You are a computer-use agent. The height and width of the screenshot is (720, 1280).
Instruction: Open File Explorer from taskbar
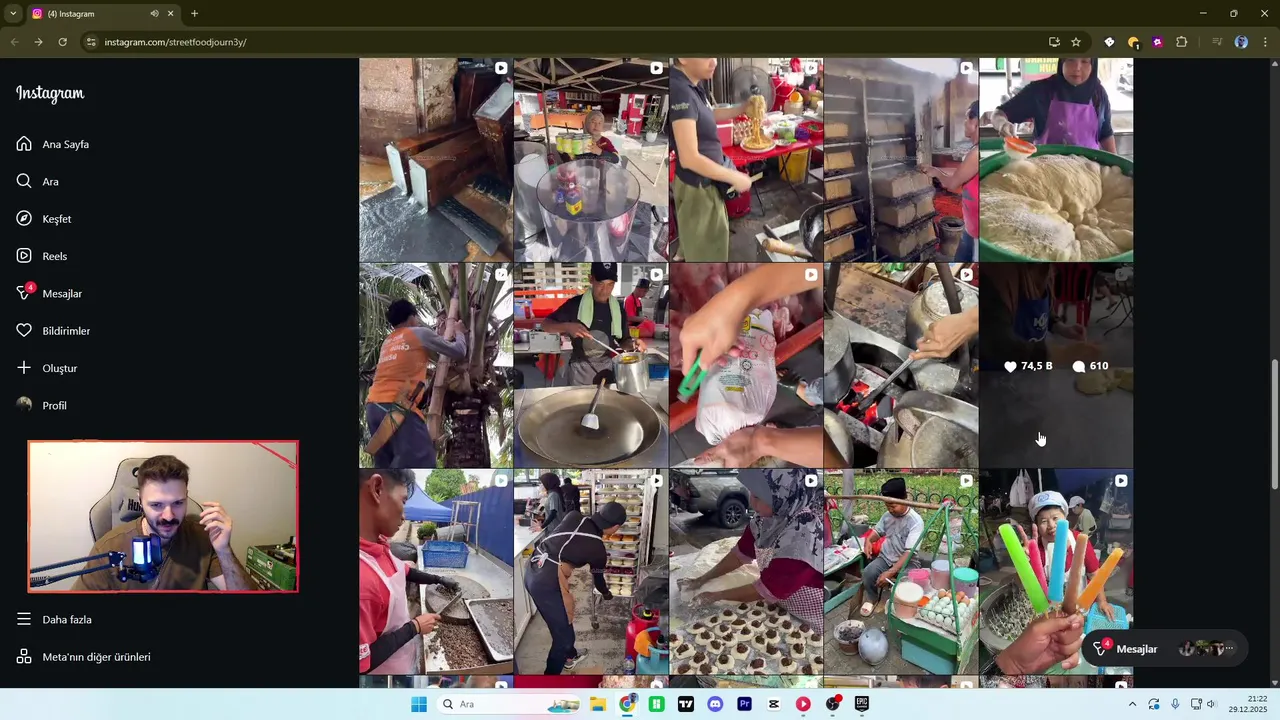pyautogui.click(x=598, y=704)
